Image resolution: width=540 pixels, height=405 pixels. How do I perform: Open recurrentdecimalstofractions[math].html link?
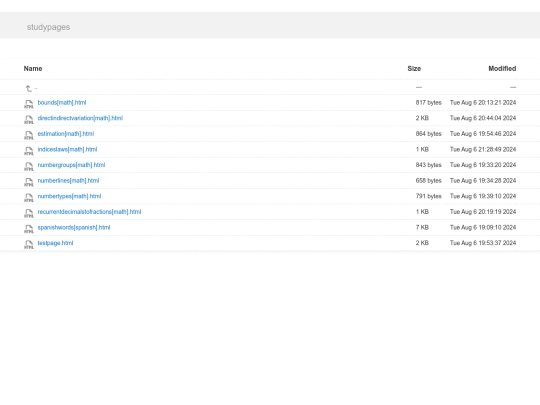89,212
